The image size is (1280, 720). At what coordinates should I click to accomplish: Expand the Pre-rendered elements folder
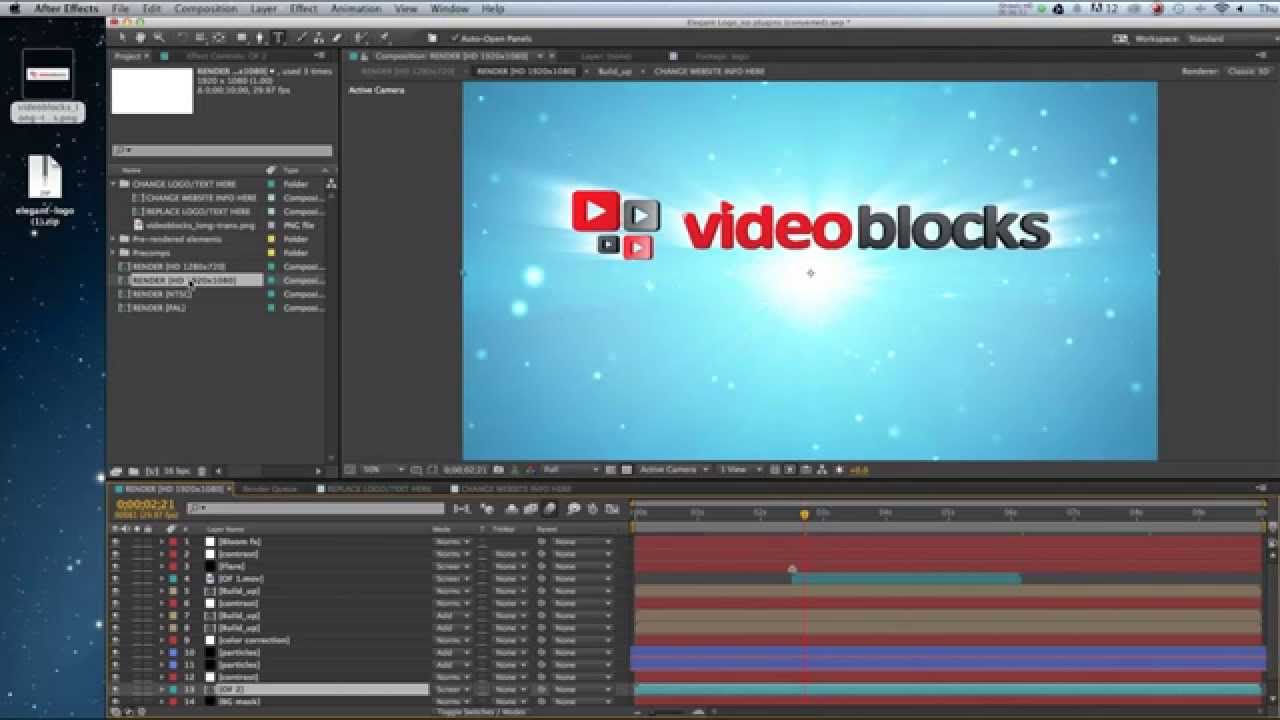coord(114,239)
